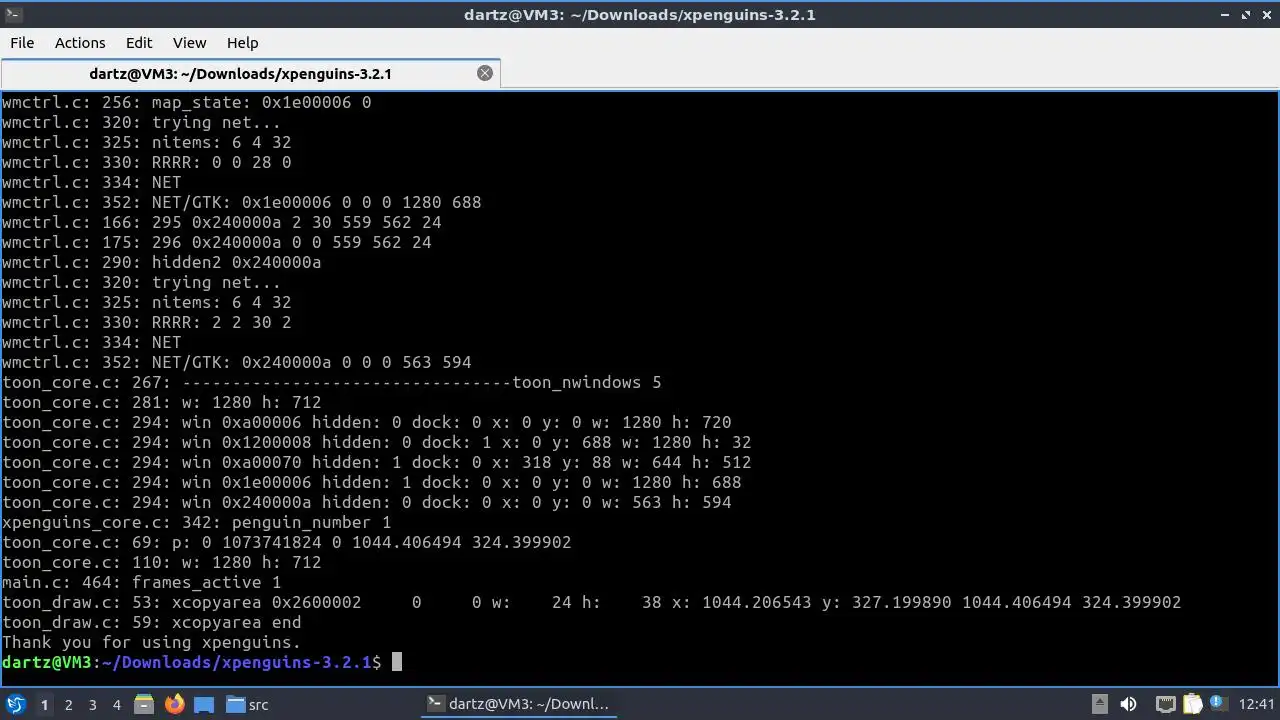Open the update notification tray icon

coord(1218,704)
